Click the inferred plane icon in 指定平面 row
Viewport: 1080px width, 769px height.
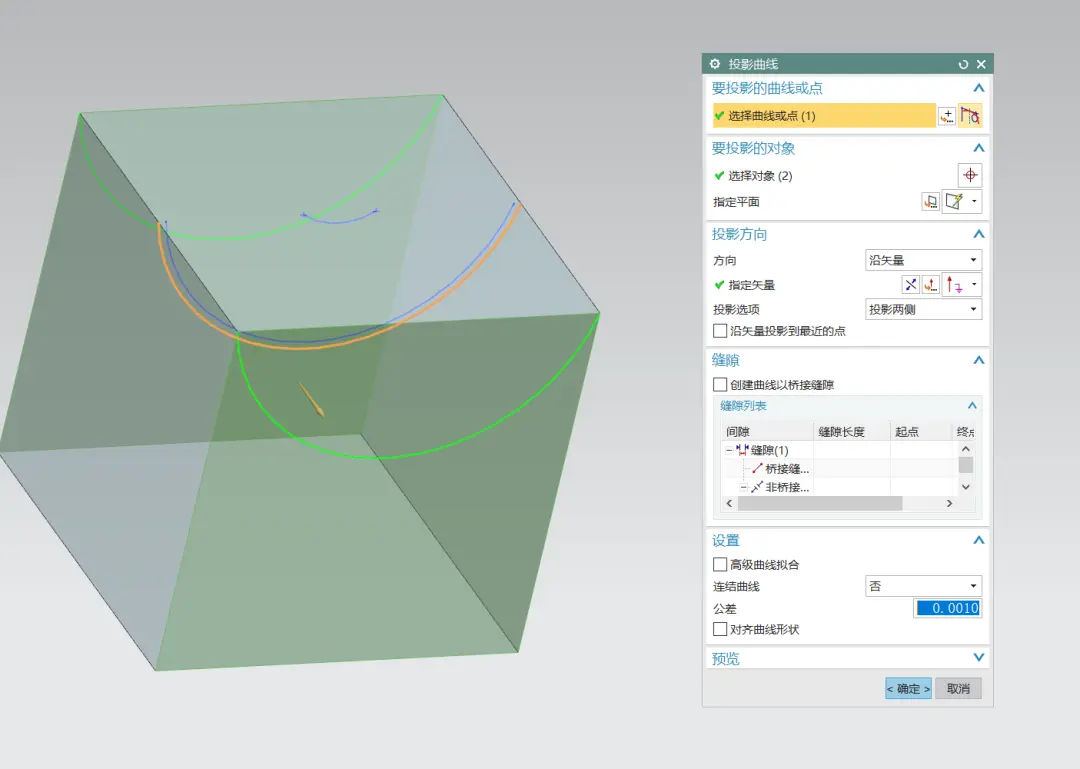[x=954, y=202]
